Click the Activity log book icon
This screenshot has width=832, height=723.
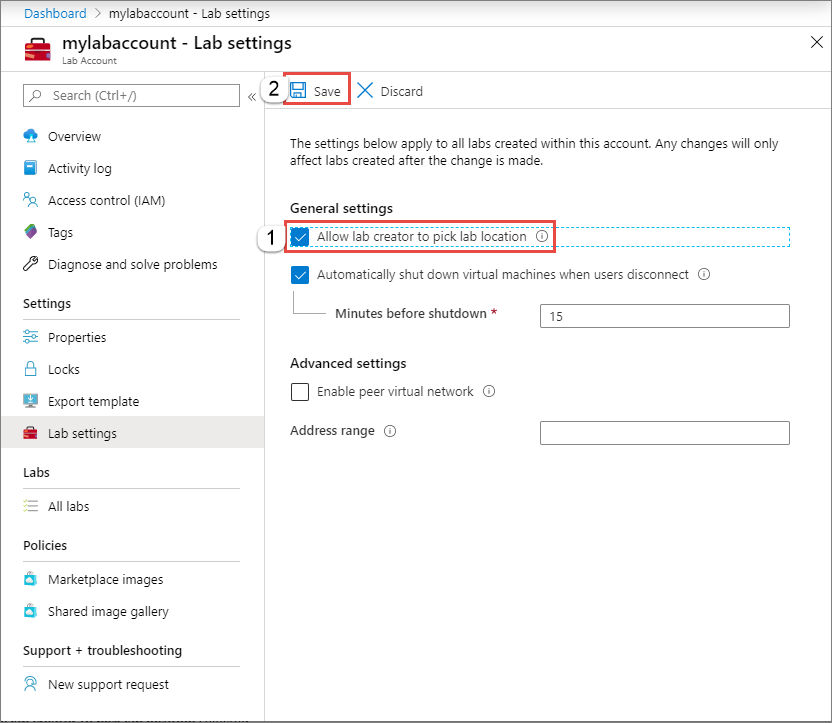31,168
